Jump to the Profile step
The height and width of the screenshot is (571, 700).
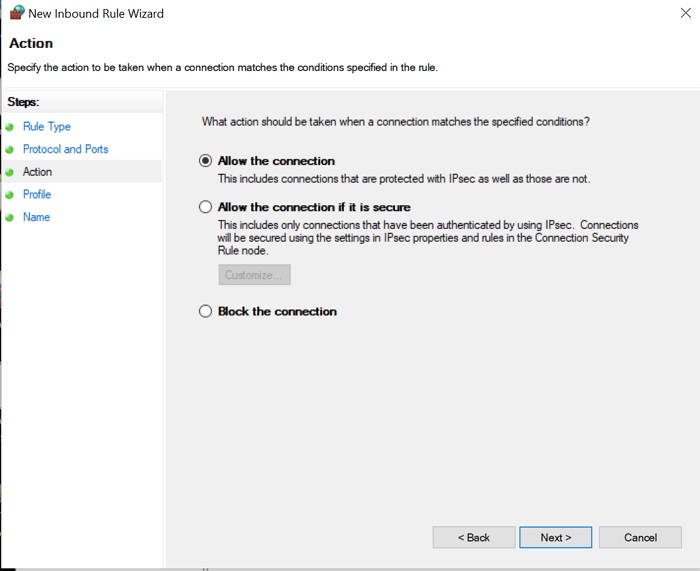pyautogui.click(x=37, y=194)
